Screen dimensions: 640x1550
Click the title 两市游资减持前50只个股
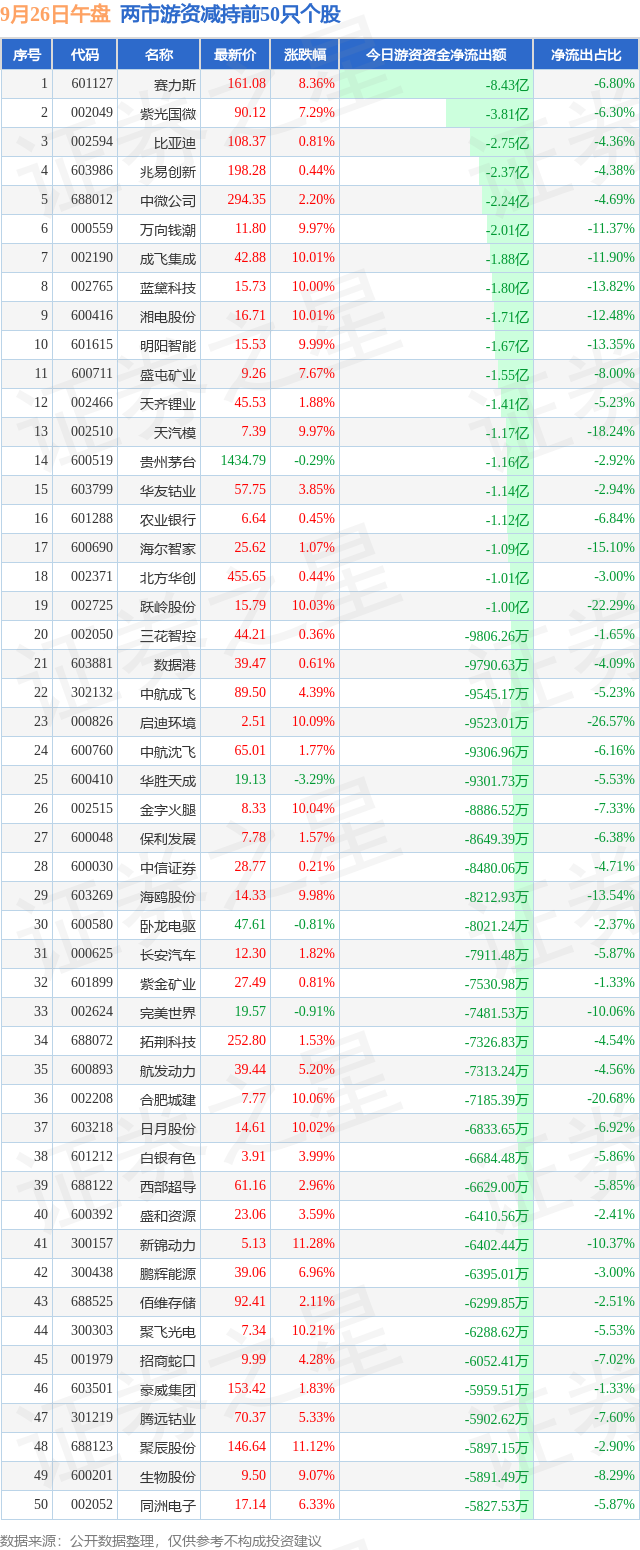[x=230, y=14]
